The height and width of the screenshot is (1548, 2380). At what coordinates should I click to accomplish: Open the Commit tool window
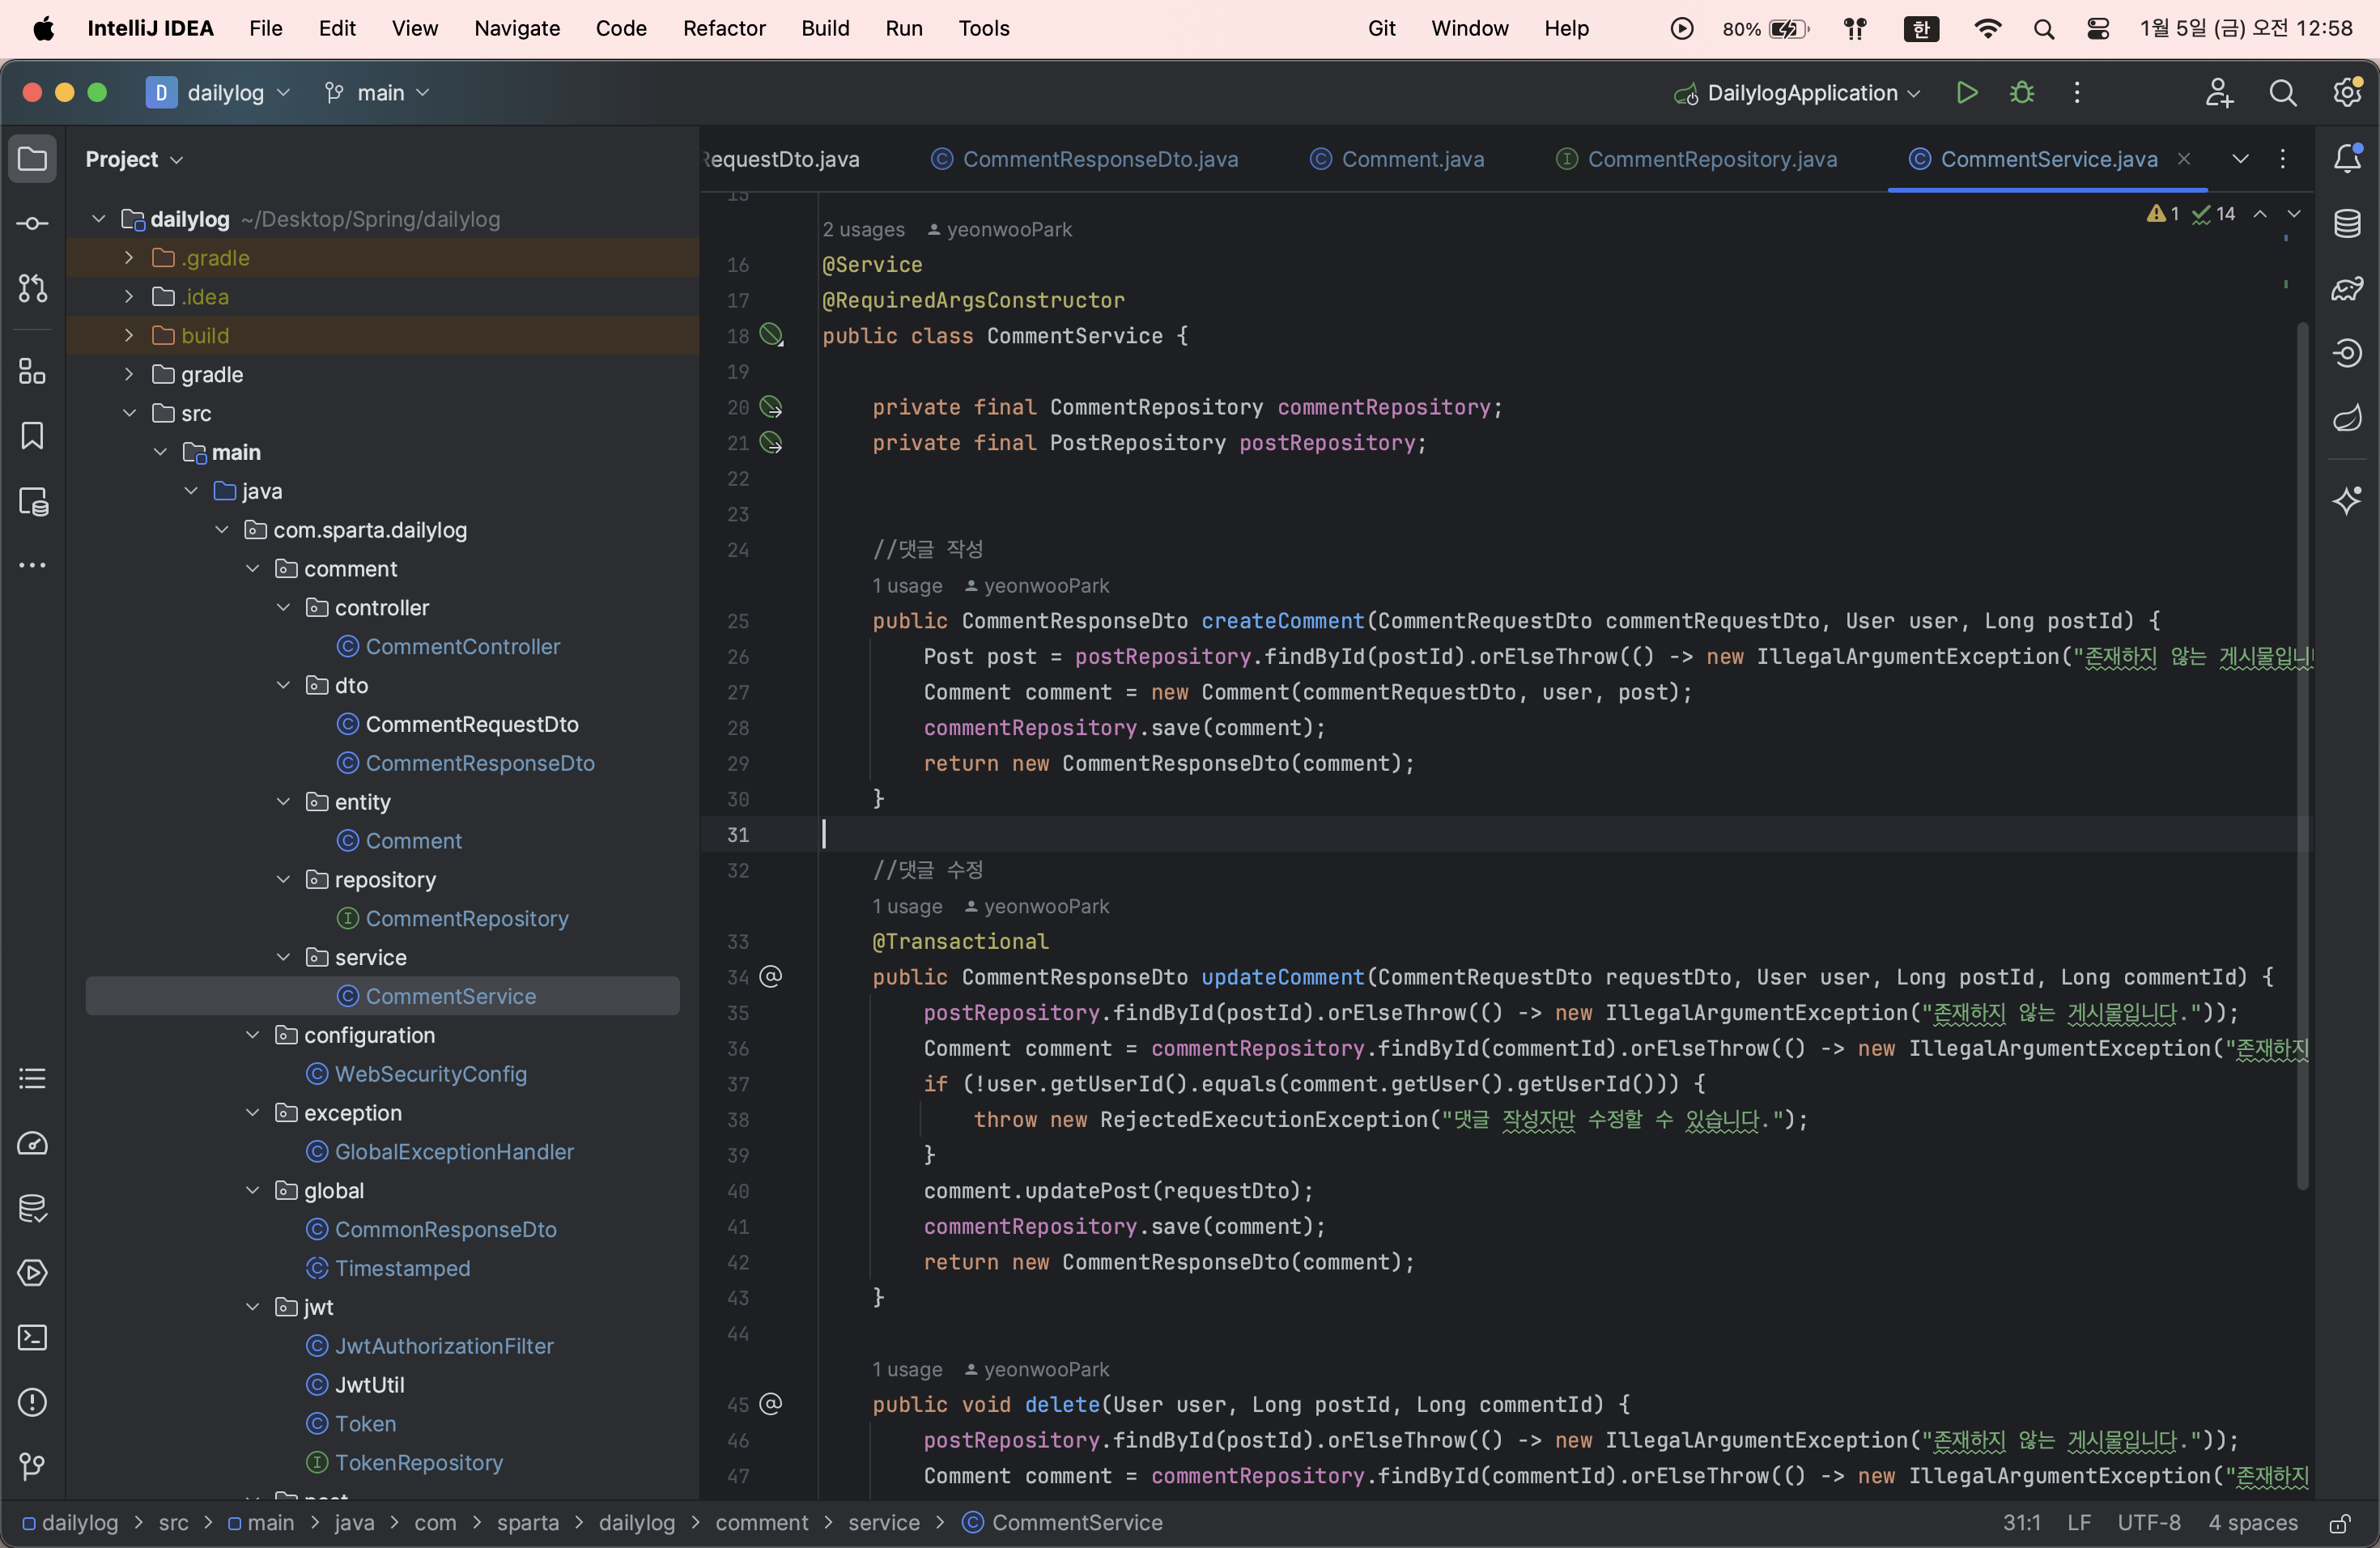point(32,223)
